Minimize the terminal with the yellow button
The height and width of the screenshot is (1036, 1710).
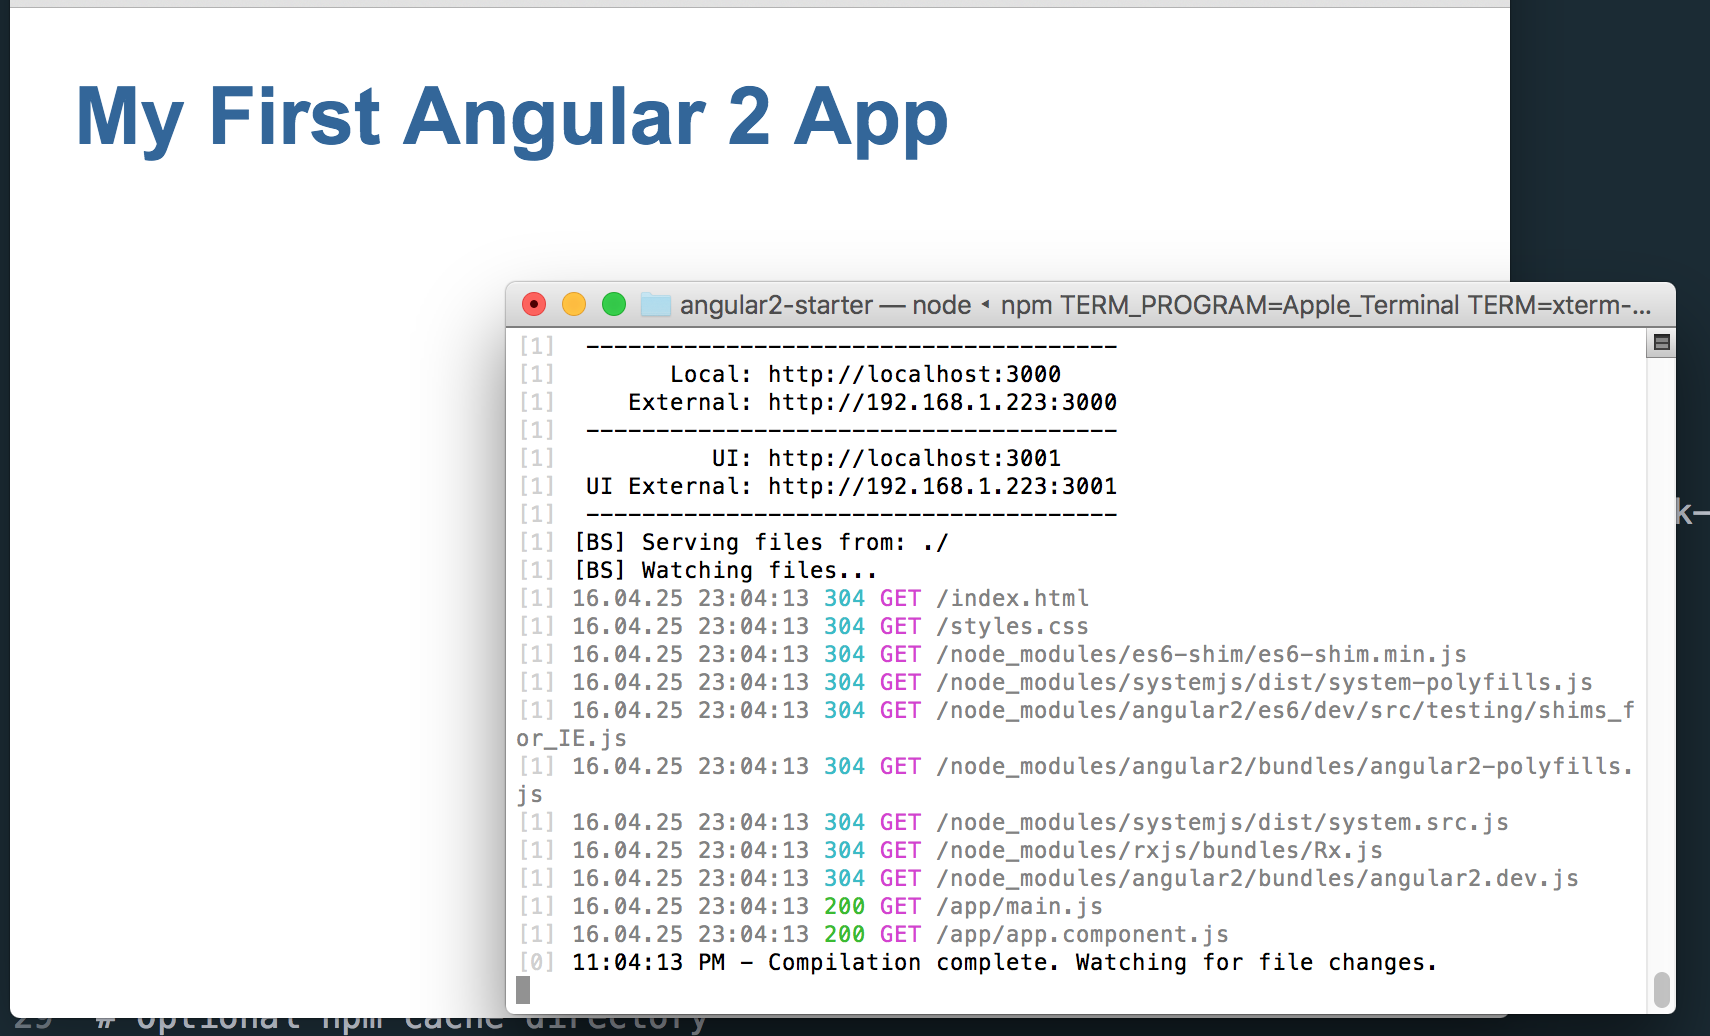(574, 304)
